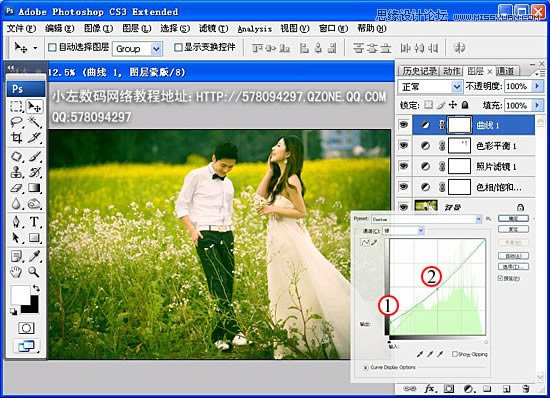This screenshot has height=398, width=550.
Task: Select the Clone Stamp tool
Action: click(x=16, y=172)
